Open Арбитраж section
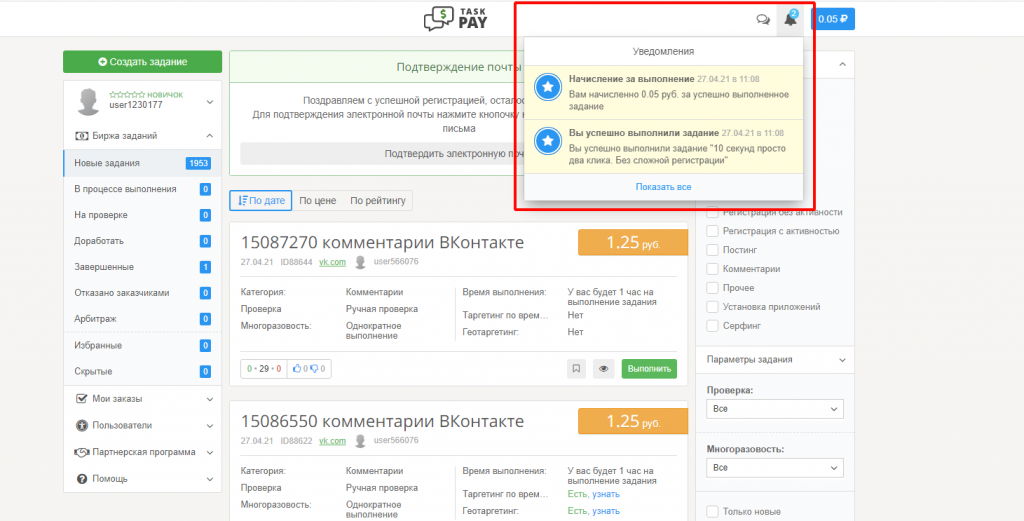1024x521 pixels. [x=142, y=319]
